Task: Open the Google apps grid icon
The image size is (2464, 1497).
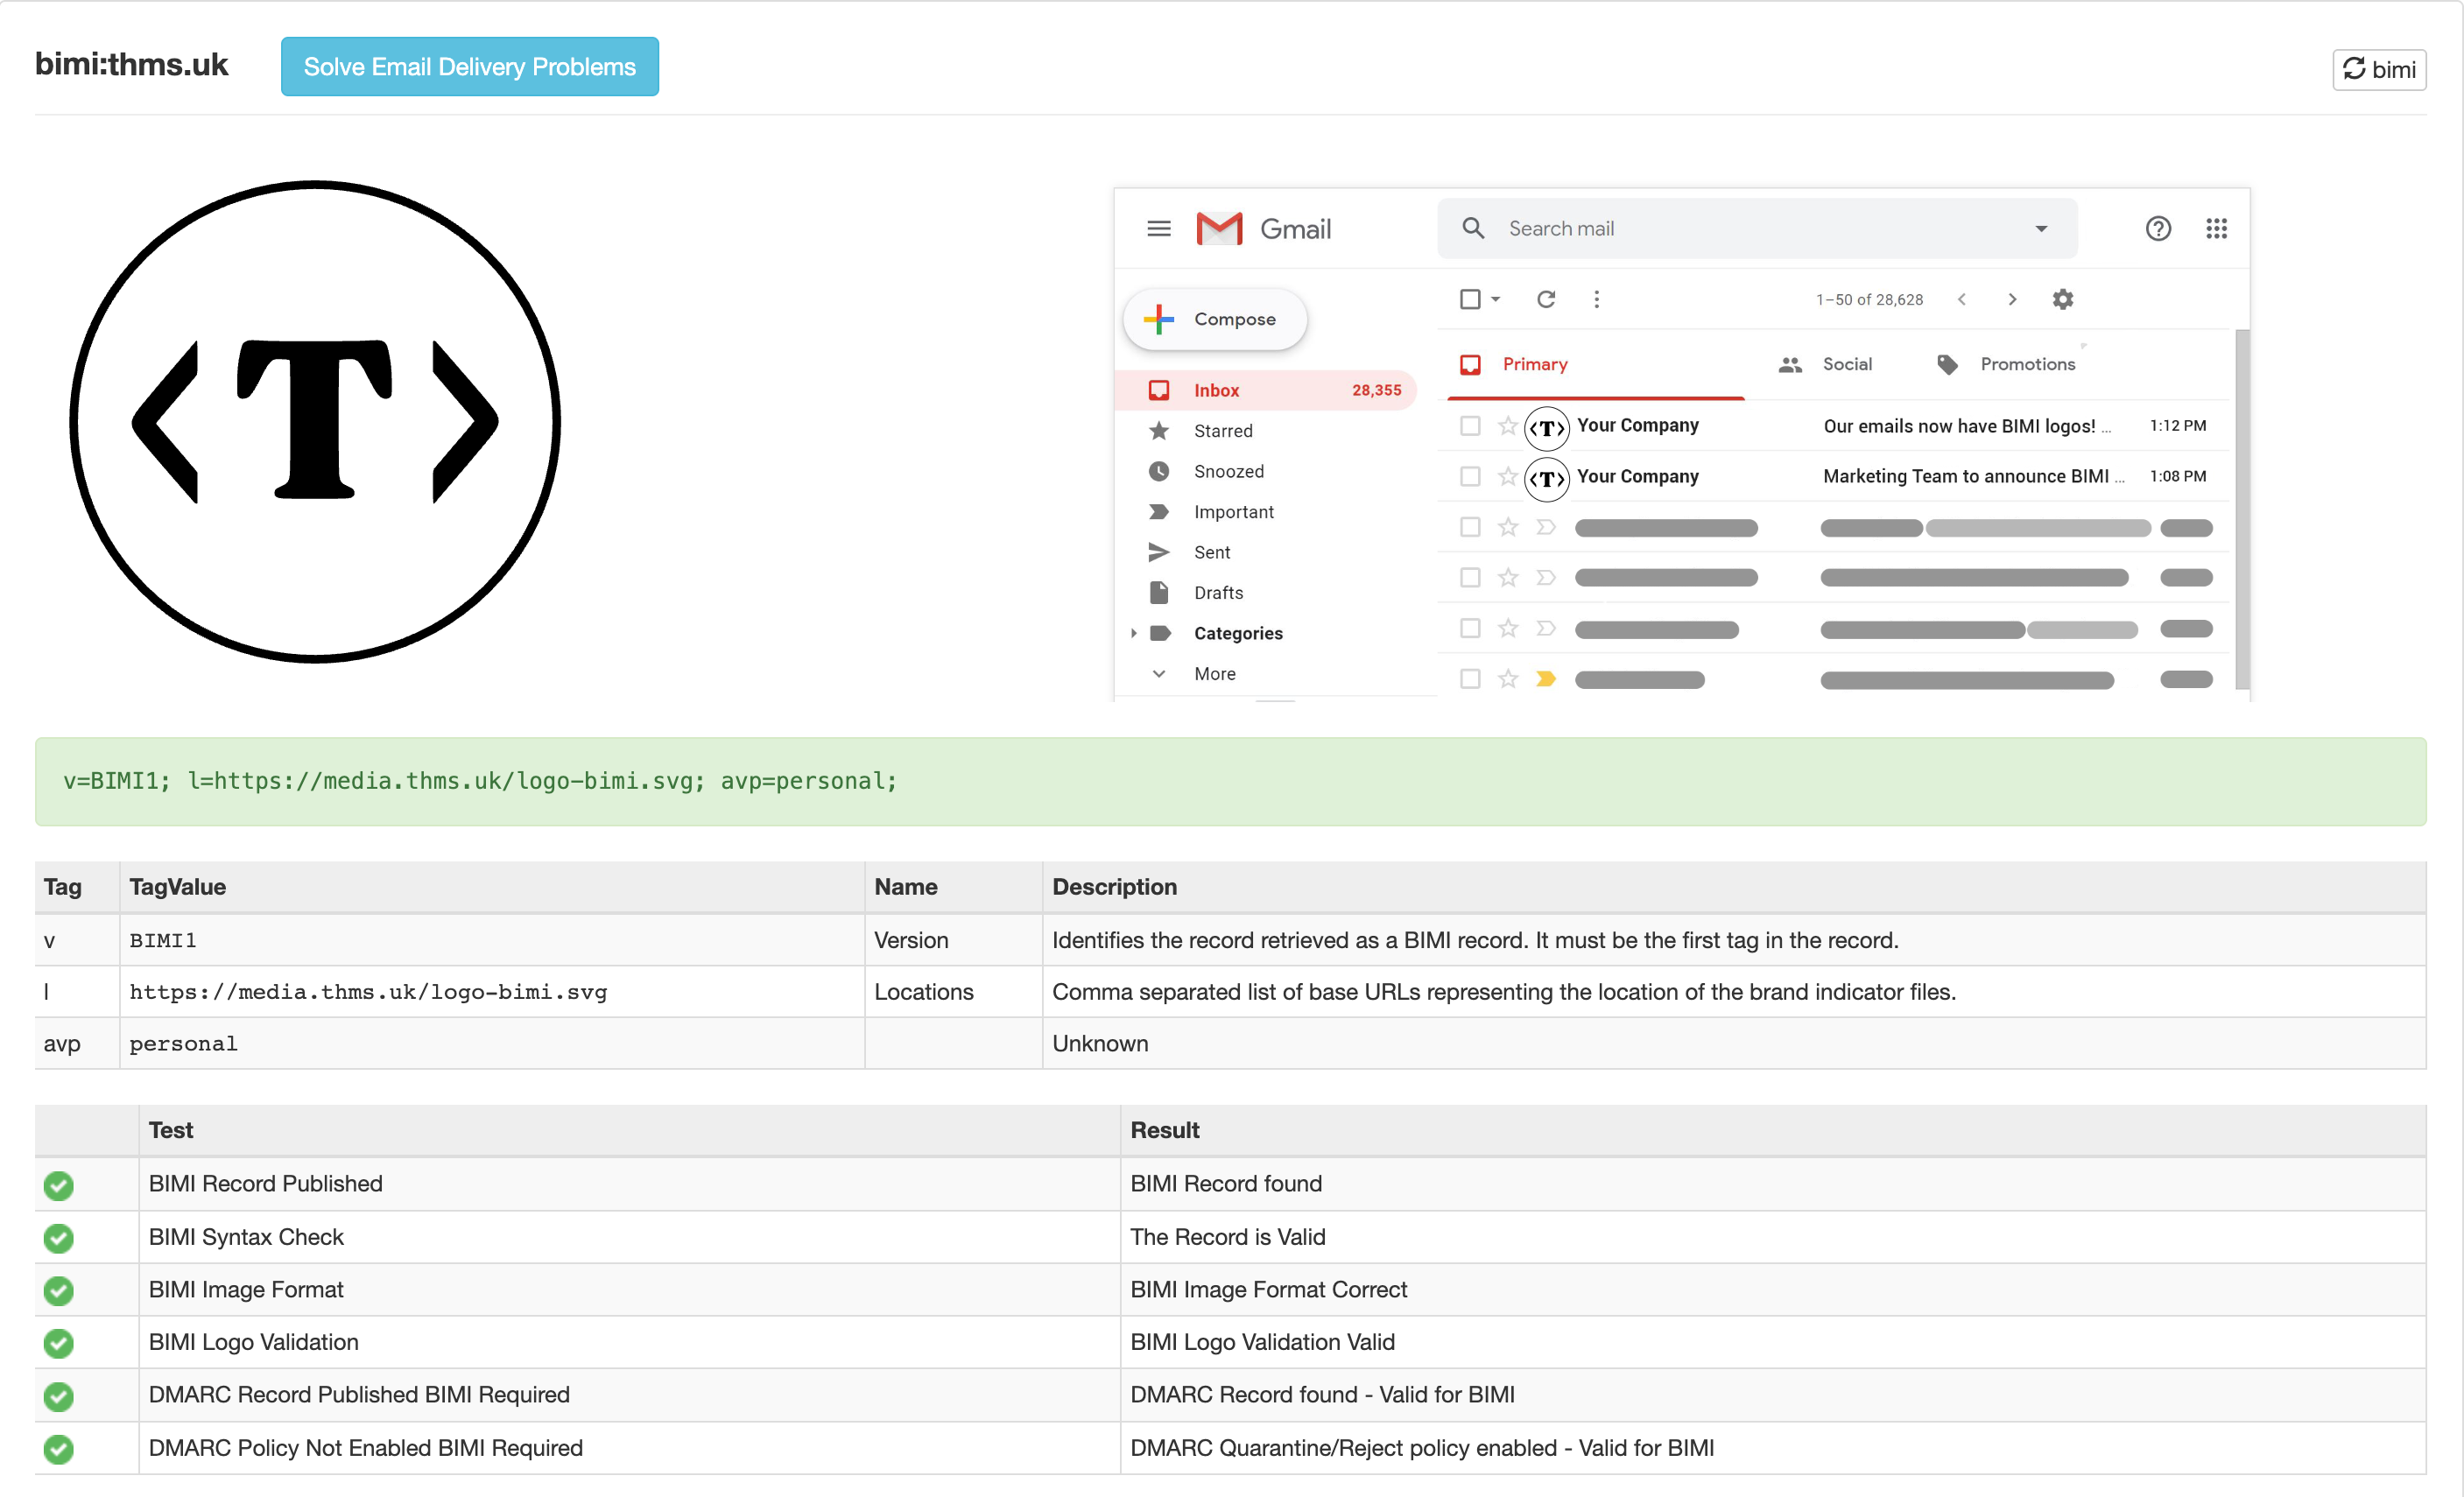Action: (x=2216, y=229)
